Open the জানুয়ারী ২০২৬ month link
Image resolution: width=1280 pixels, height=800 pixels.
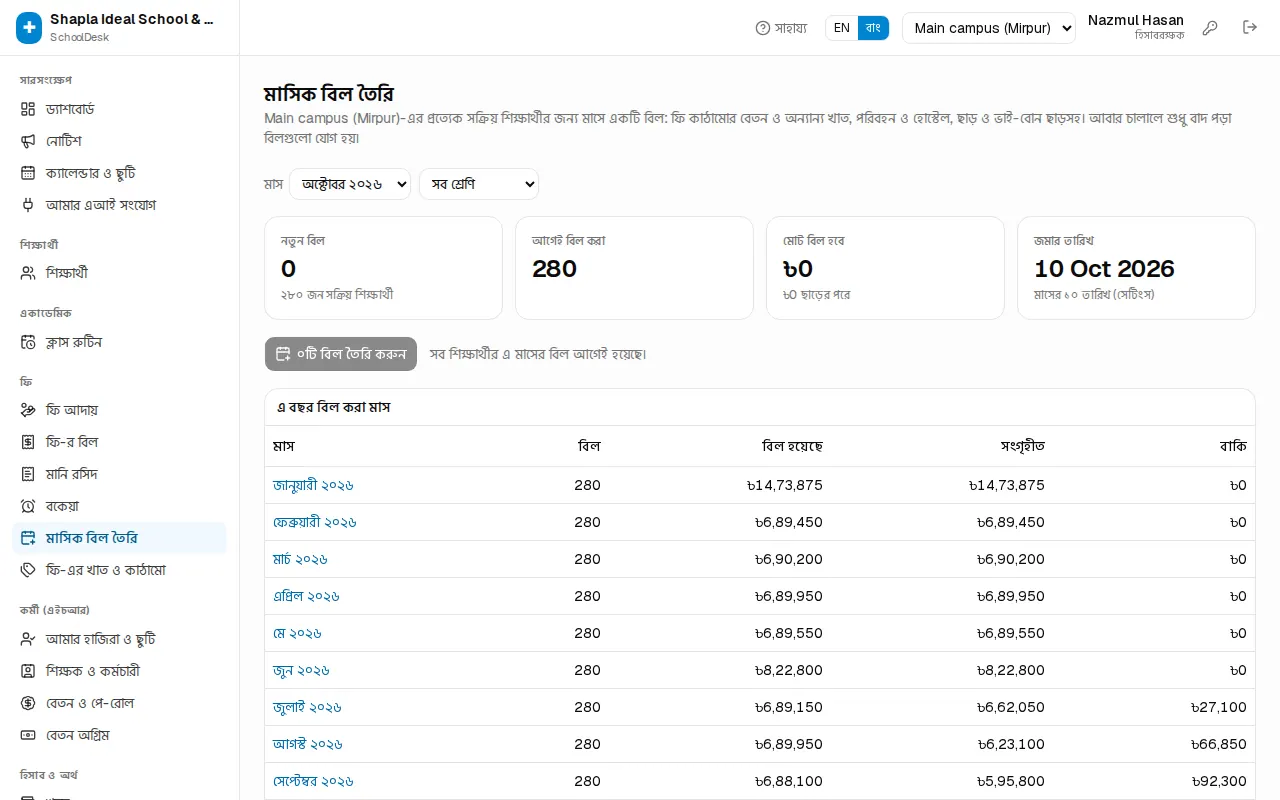click(x=313, y=485)
